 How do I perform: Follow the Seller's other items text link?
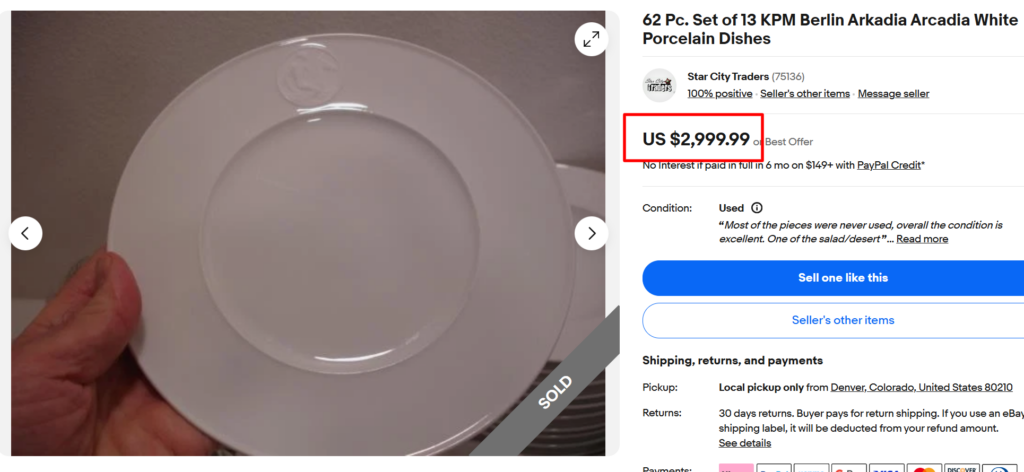tap(804, 94)
